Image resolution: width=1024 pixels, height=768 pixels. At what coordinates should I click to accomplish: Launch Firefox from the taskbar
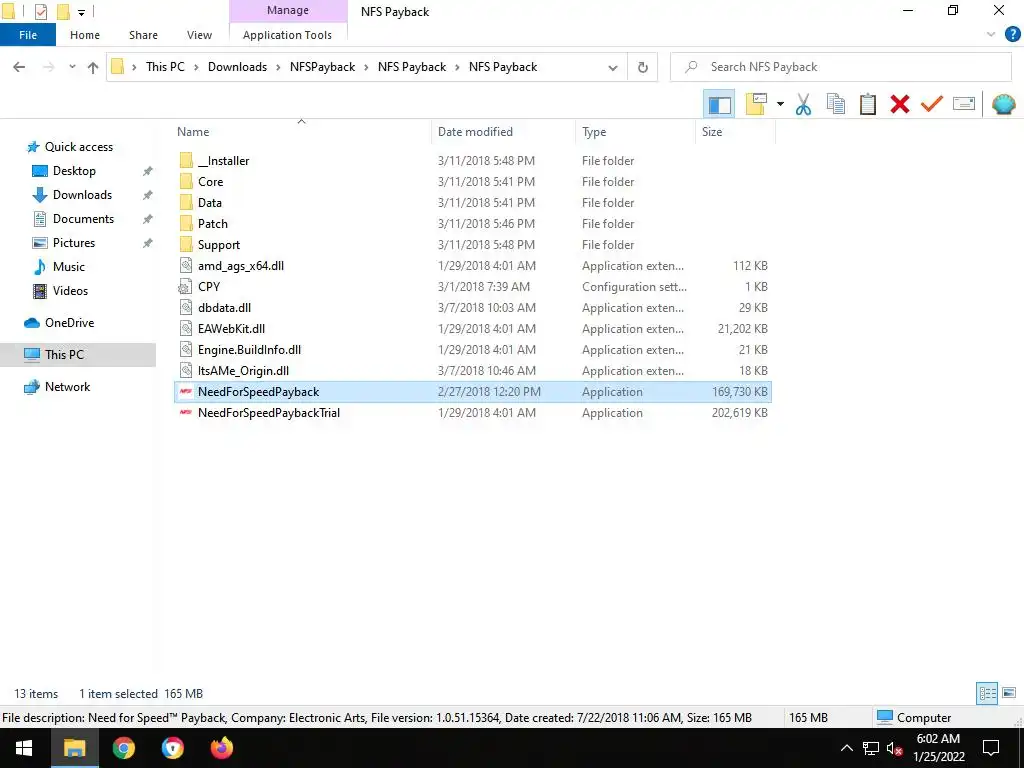click(221, 748)
